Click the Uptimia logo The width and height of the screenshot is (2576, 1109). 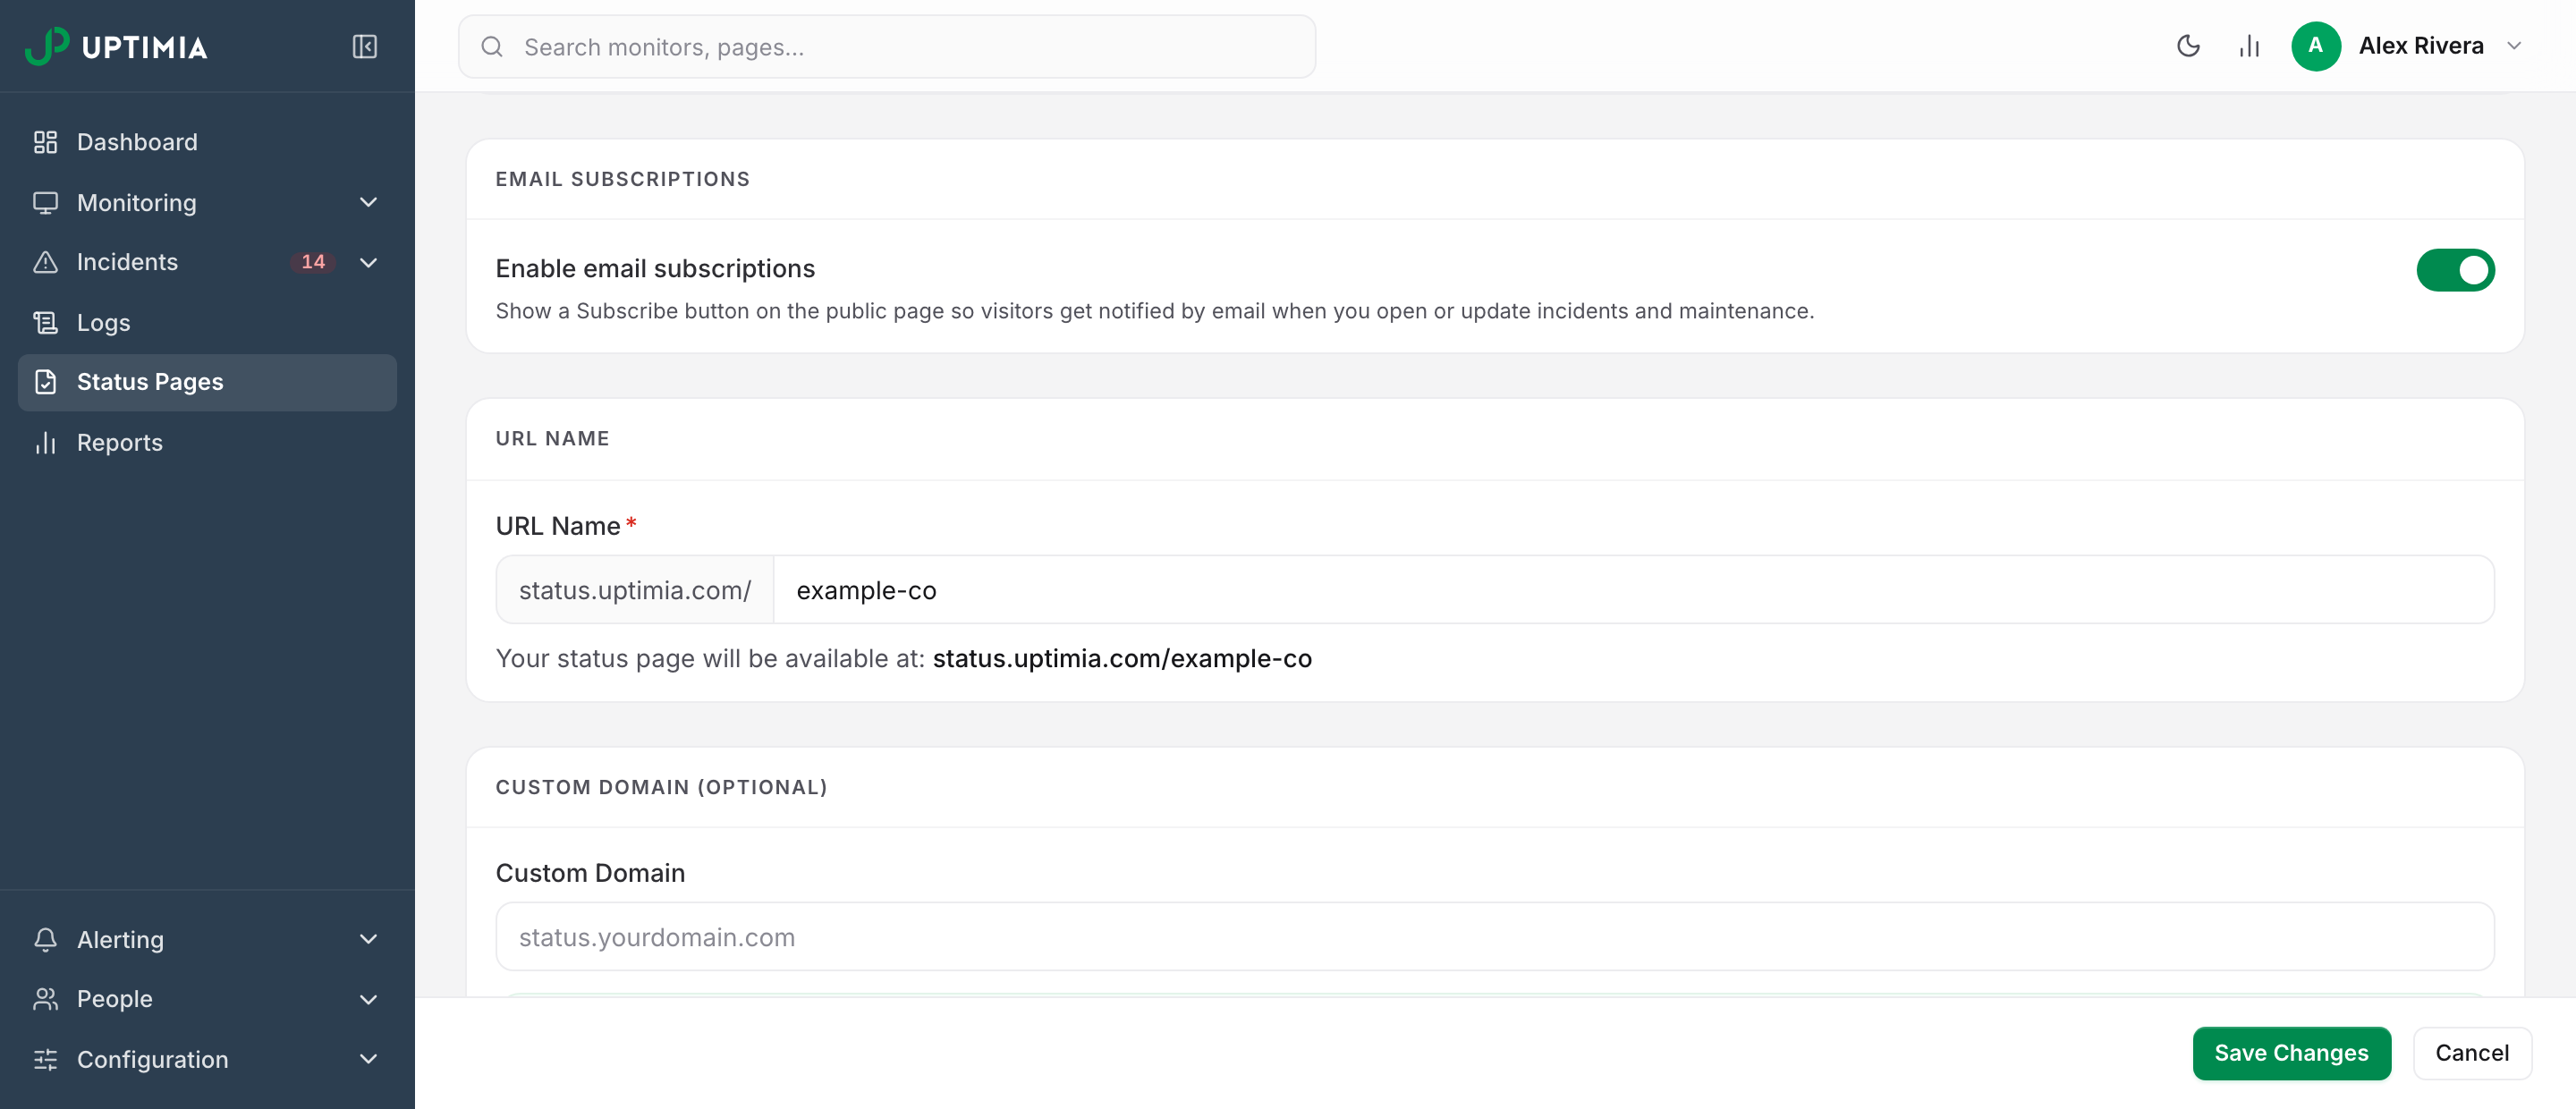(116, 47)
